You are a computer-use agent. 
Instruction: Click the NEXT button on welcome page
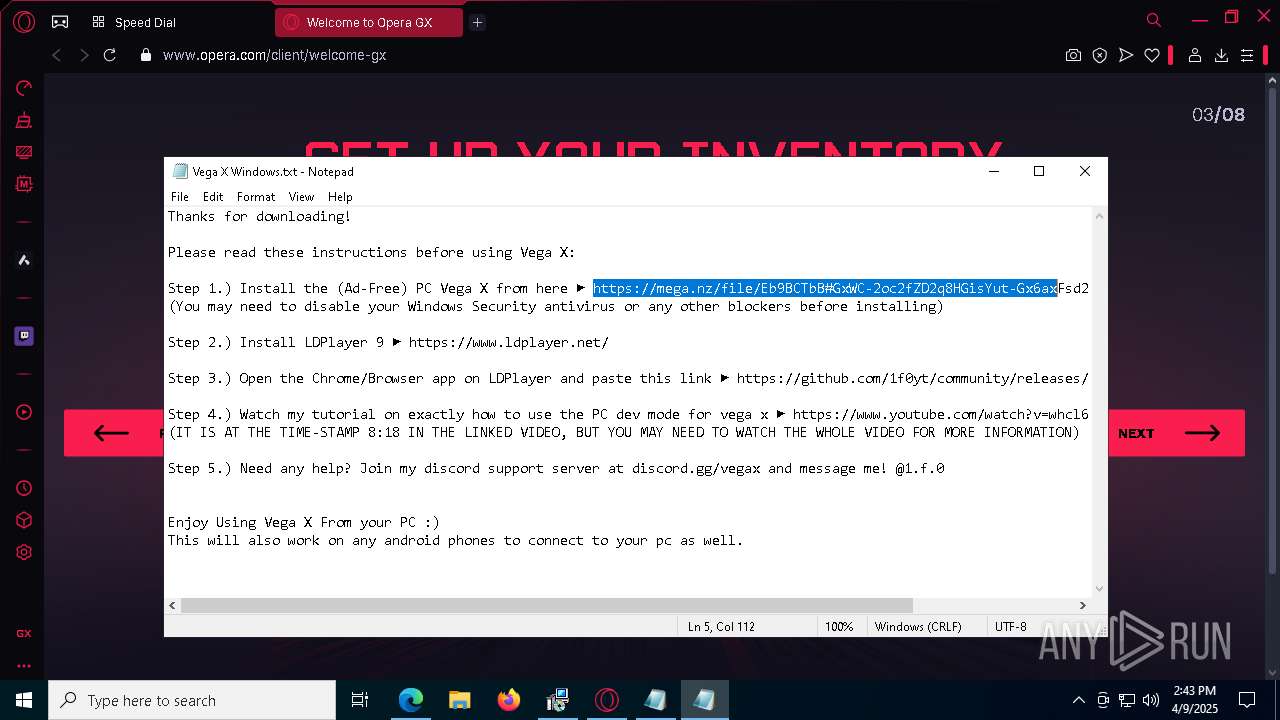pos(1176,433)
